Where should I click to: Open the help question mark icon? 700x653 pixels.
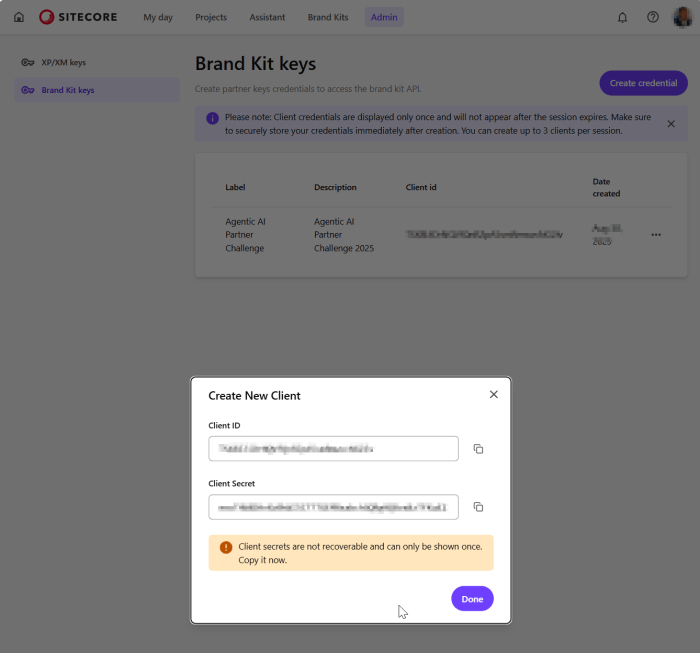tap(652, 17)
